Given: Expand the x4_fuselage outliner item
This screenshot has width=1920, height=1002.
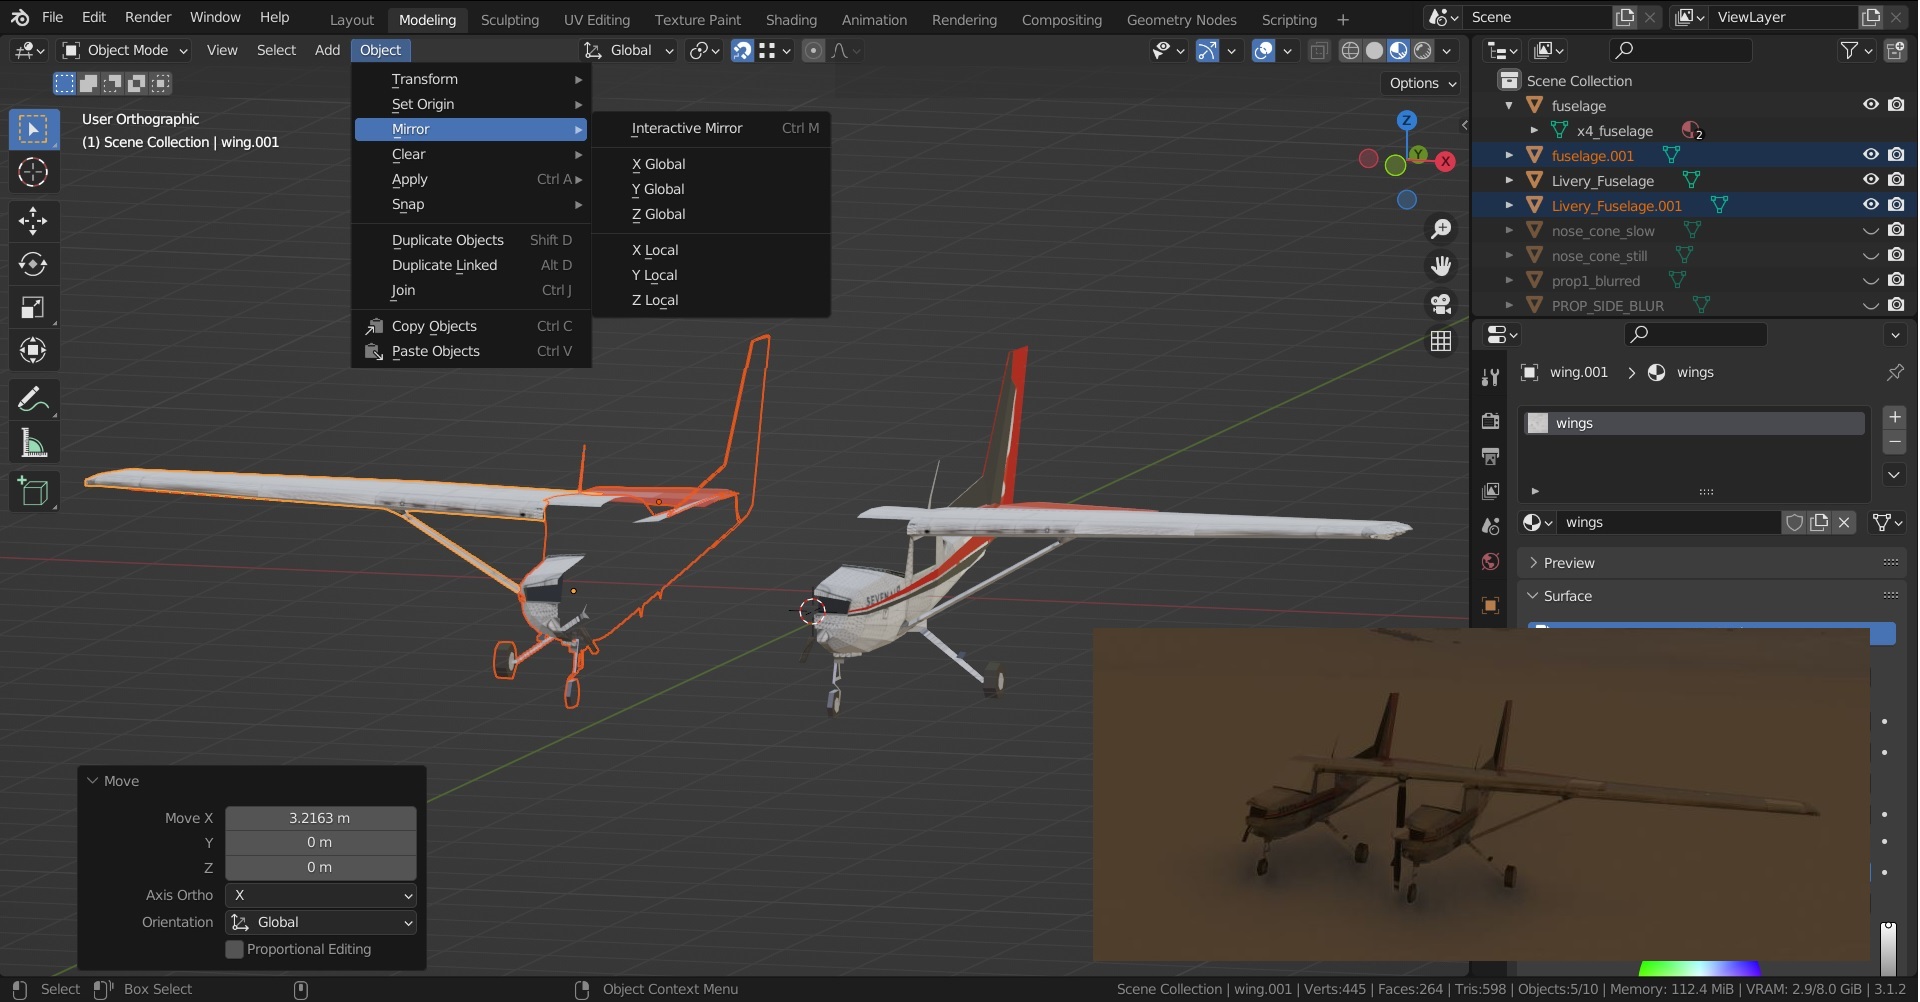Looking at the screenshot, I should click(x=1535, y=130).
